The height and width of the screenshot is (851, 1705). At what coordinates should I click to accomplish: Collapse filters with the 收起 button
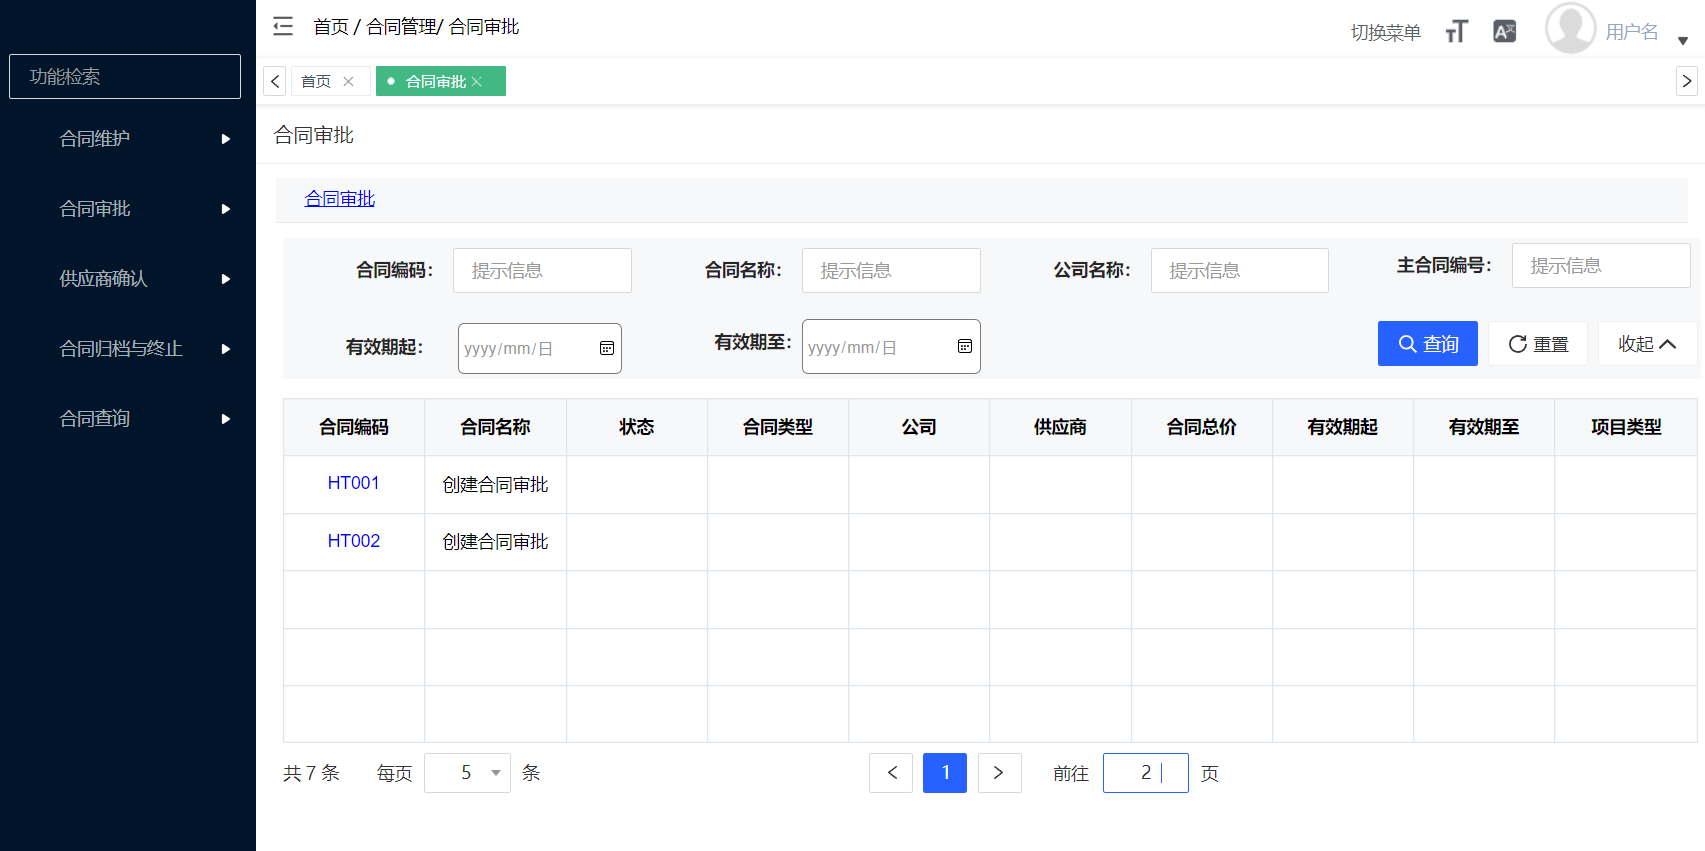[x=1648, y=343]
